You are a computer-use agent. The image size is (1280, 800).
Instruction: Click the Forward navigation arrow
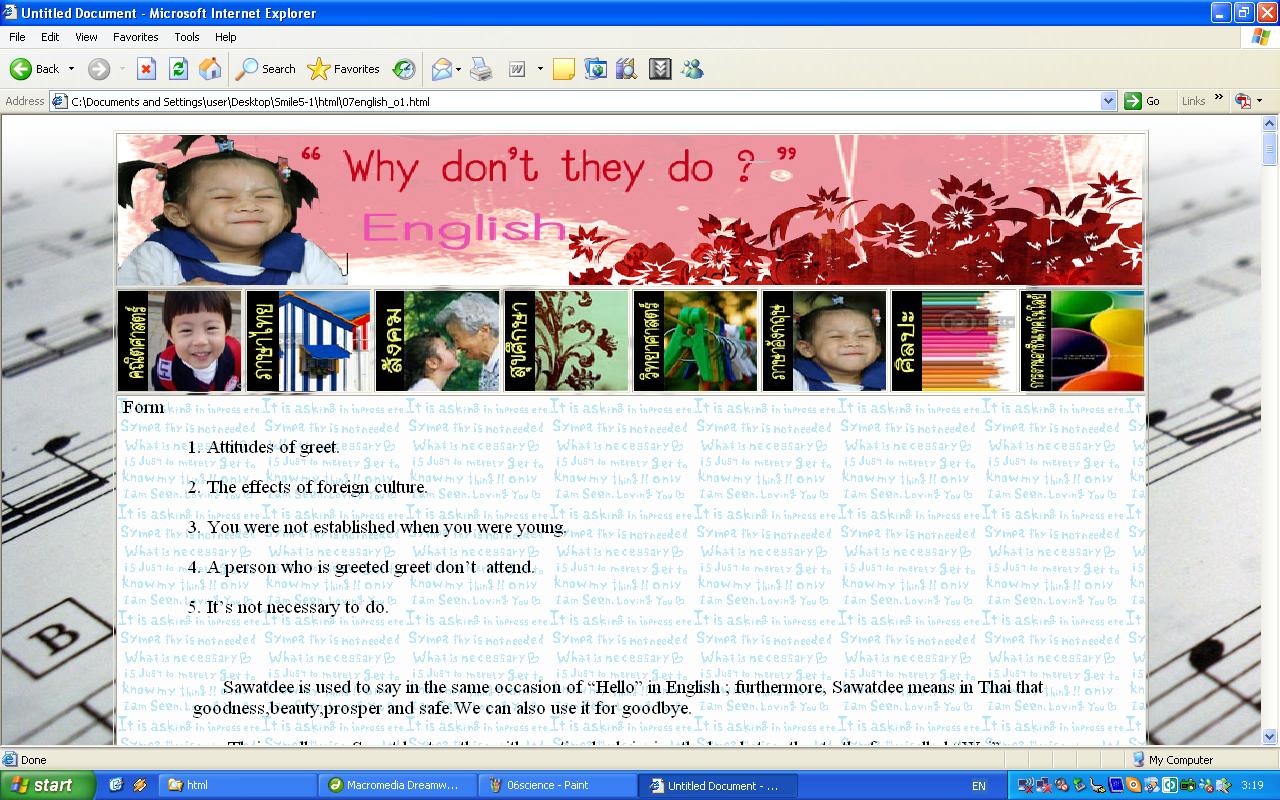point(99,69)
